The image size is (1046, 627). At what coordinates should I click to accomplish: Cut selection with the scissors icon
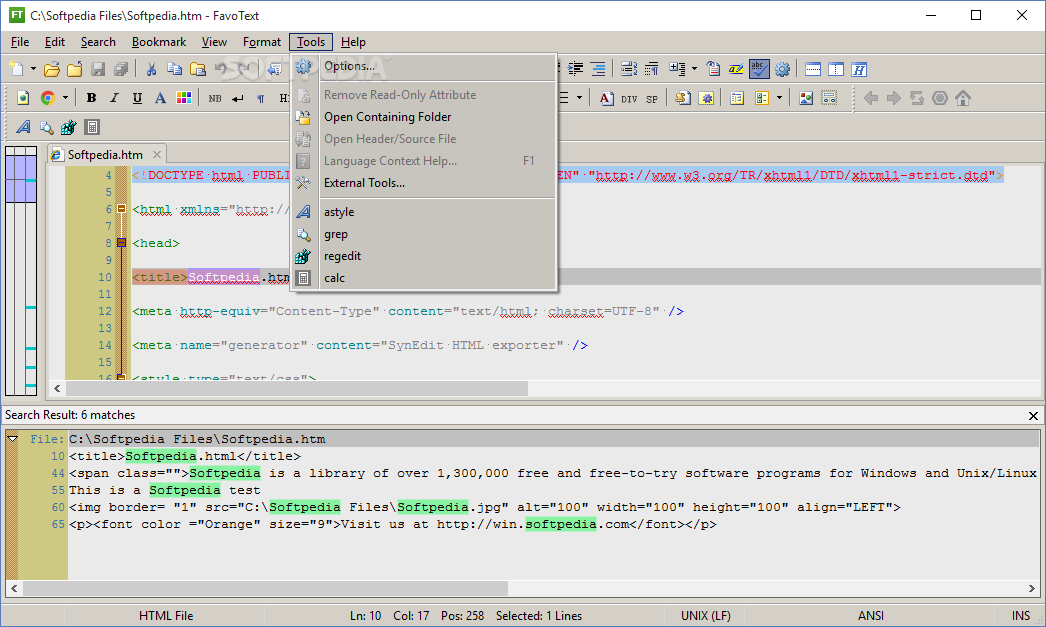(x=151, y=69)
